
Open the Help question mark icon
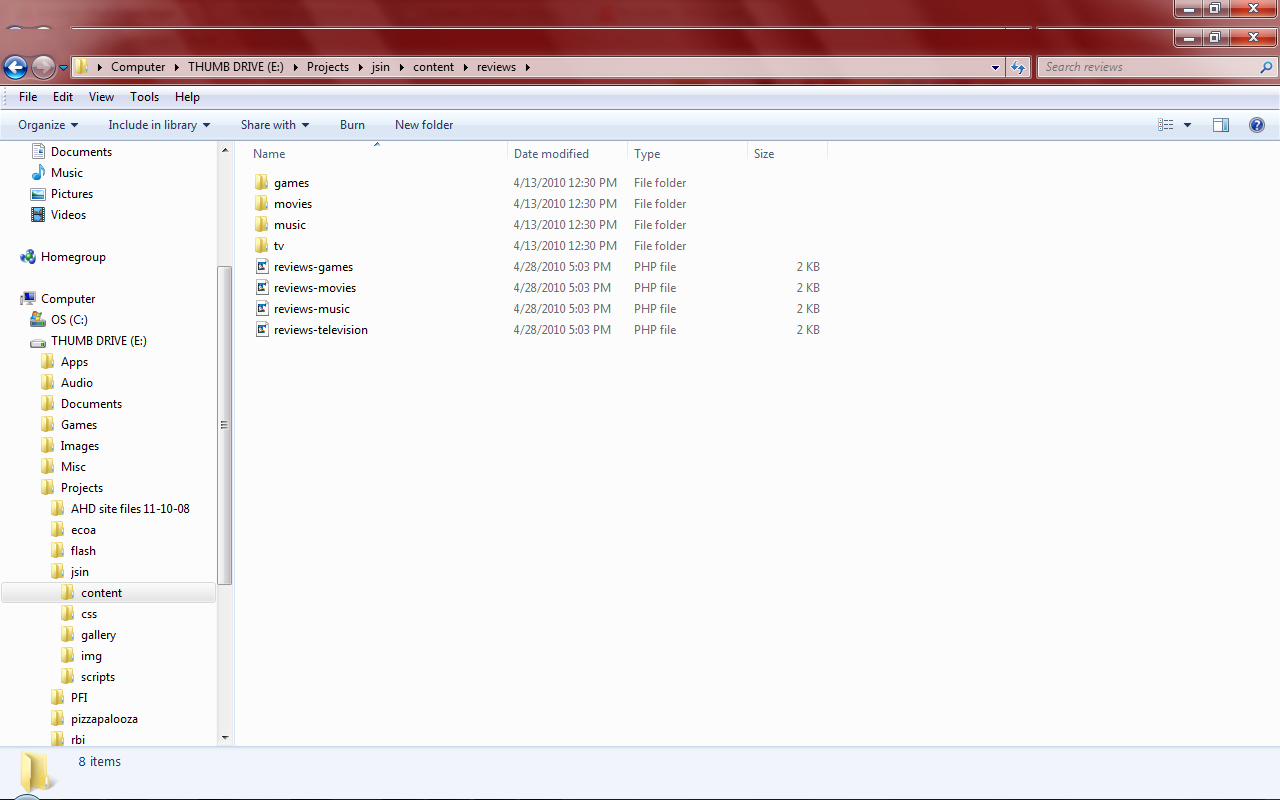[x=1257, y=125]
